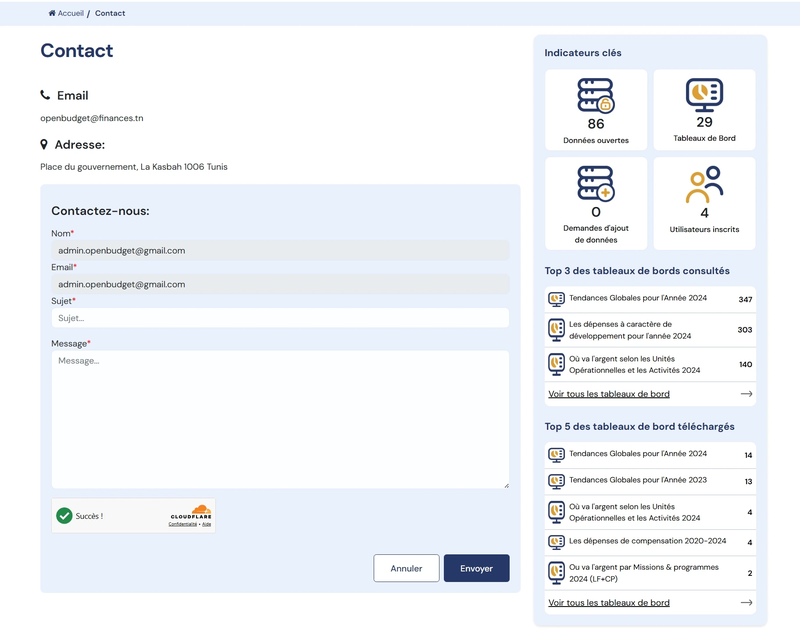Select Contact breadcrumb item
Viewport: 800px width, 639px height.
[x=110, y=13]
